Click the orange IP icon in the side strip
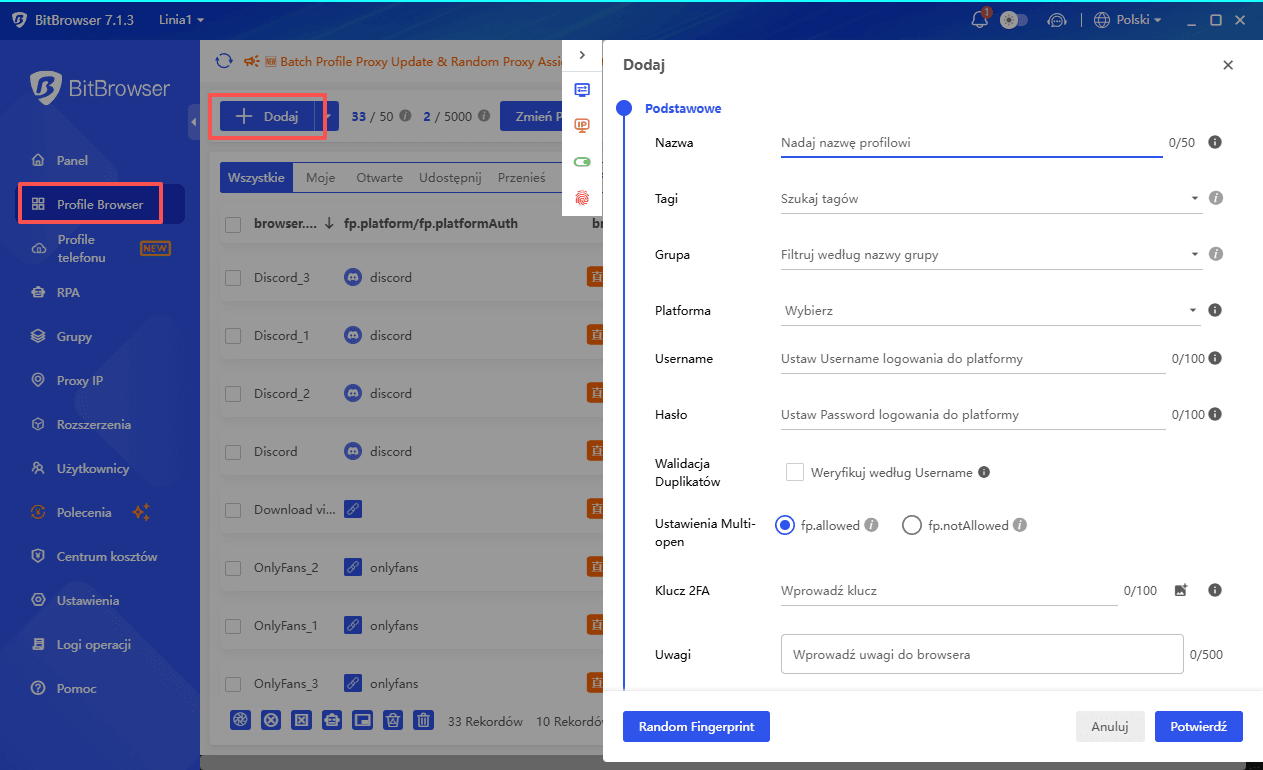The image size is (1263, 770). (x=582, y=126)
